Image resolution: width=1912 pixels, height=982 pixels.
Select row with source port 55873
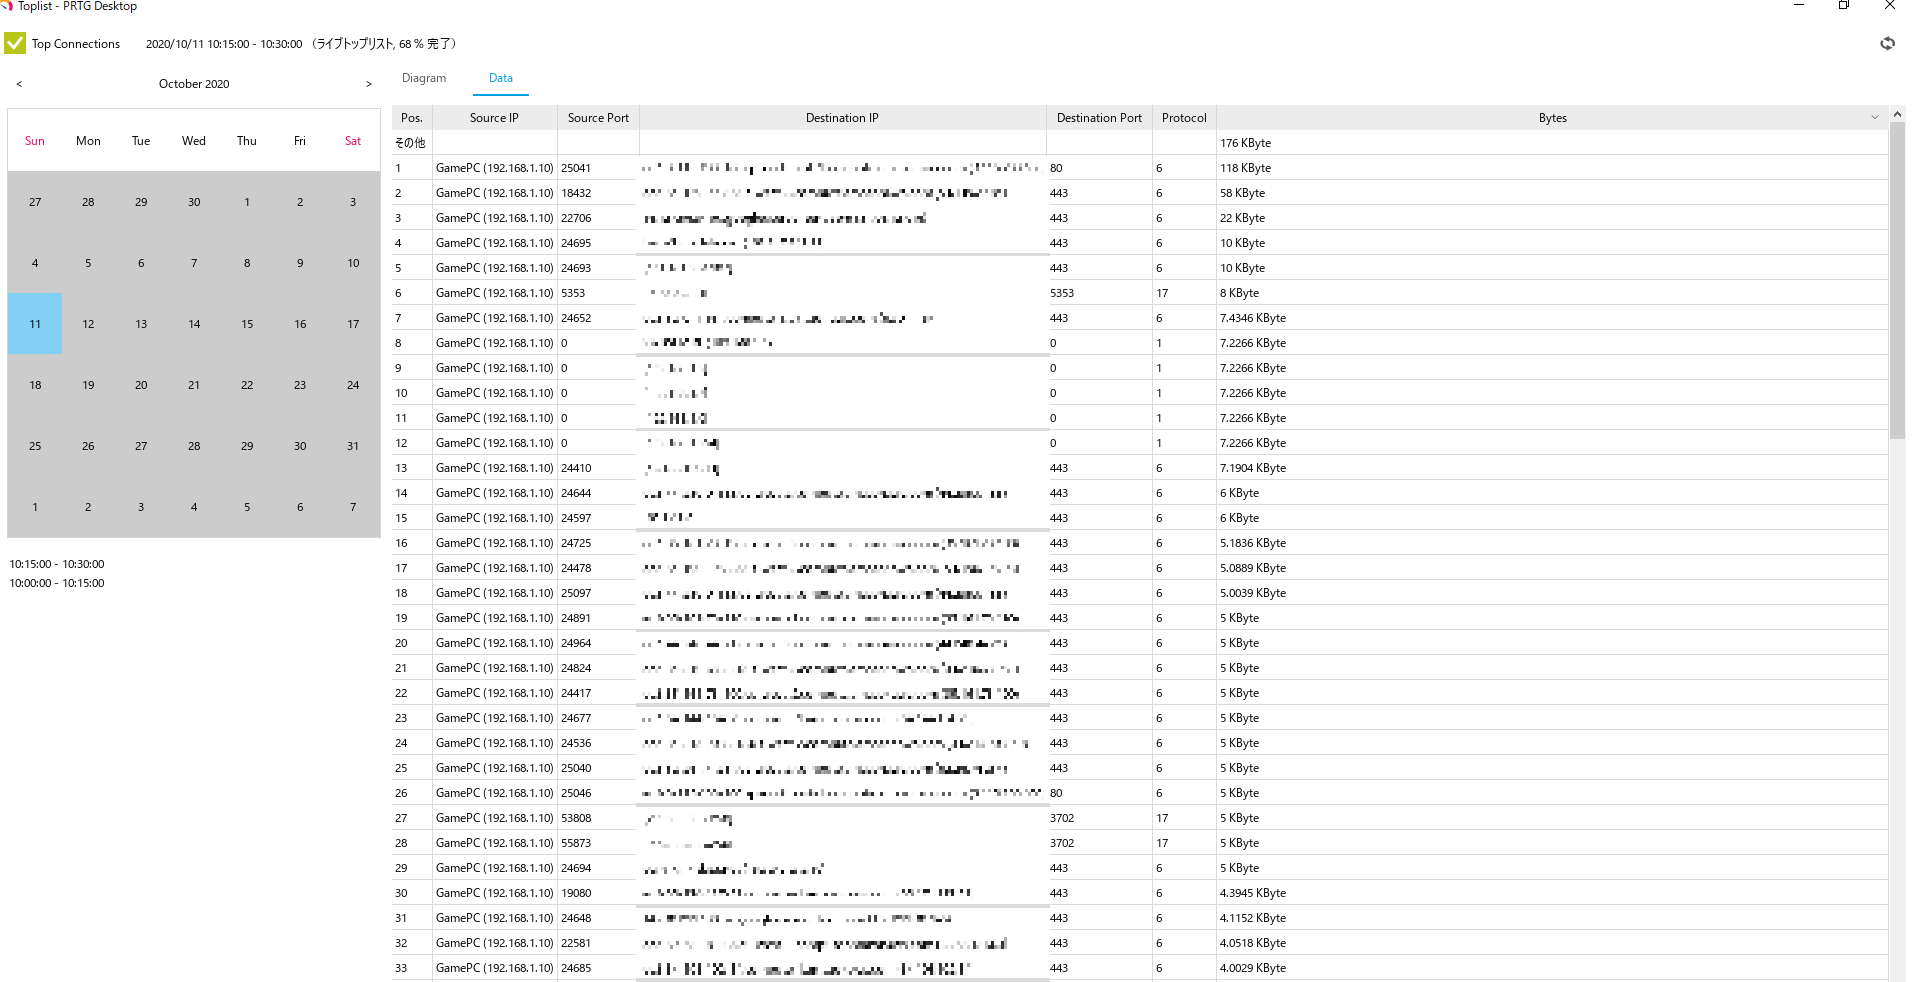(x=1140, y=843)
